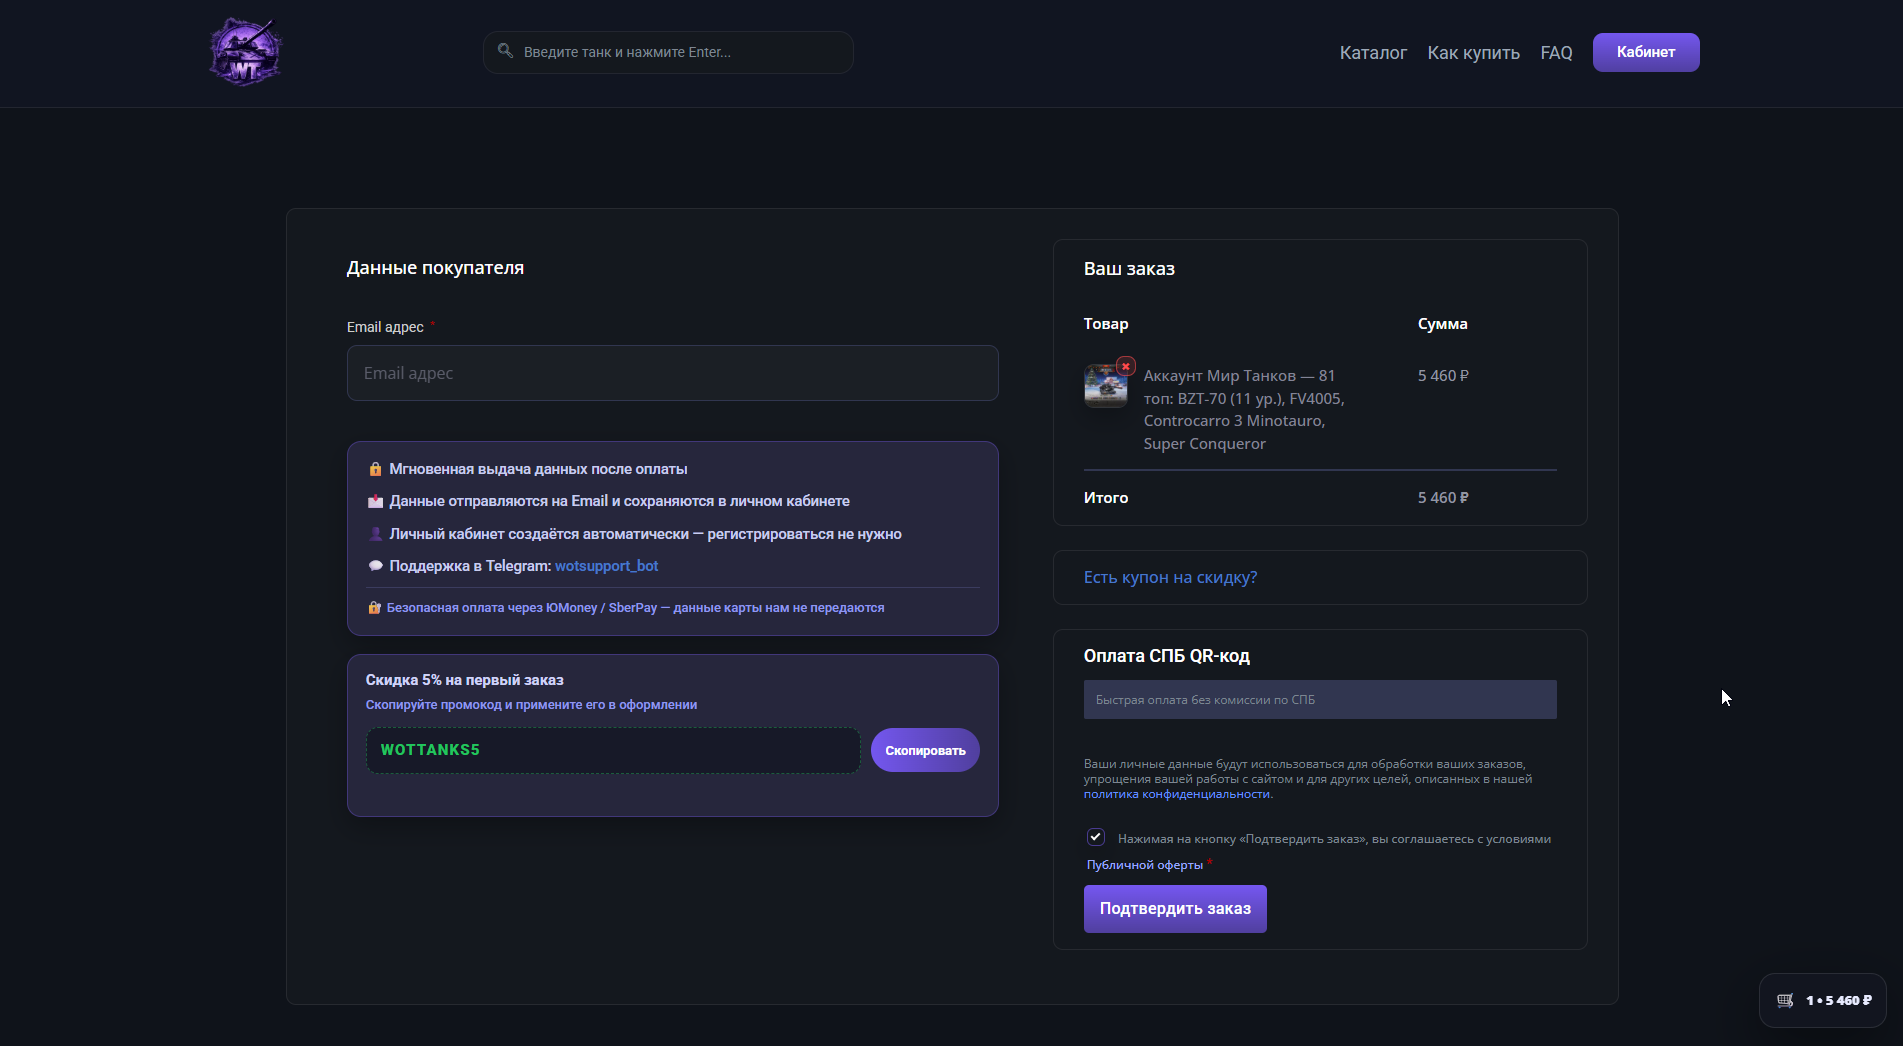Click the Сумма column header
Viewport: 1903px width, 1046px height.
pyautogui.click(x=1443, y=324)
